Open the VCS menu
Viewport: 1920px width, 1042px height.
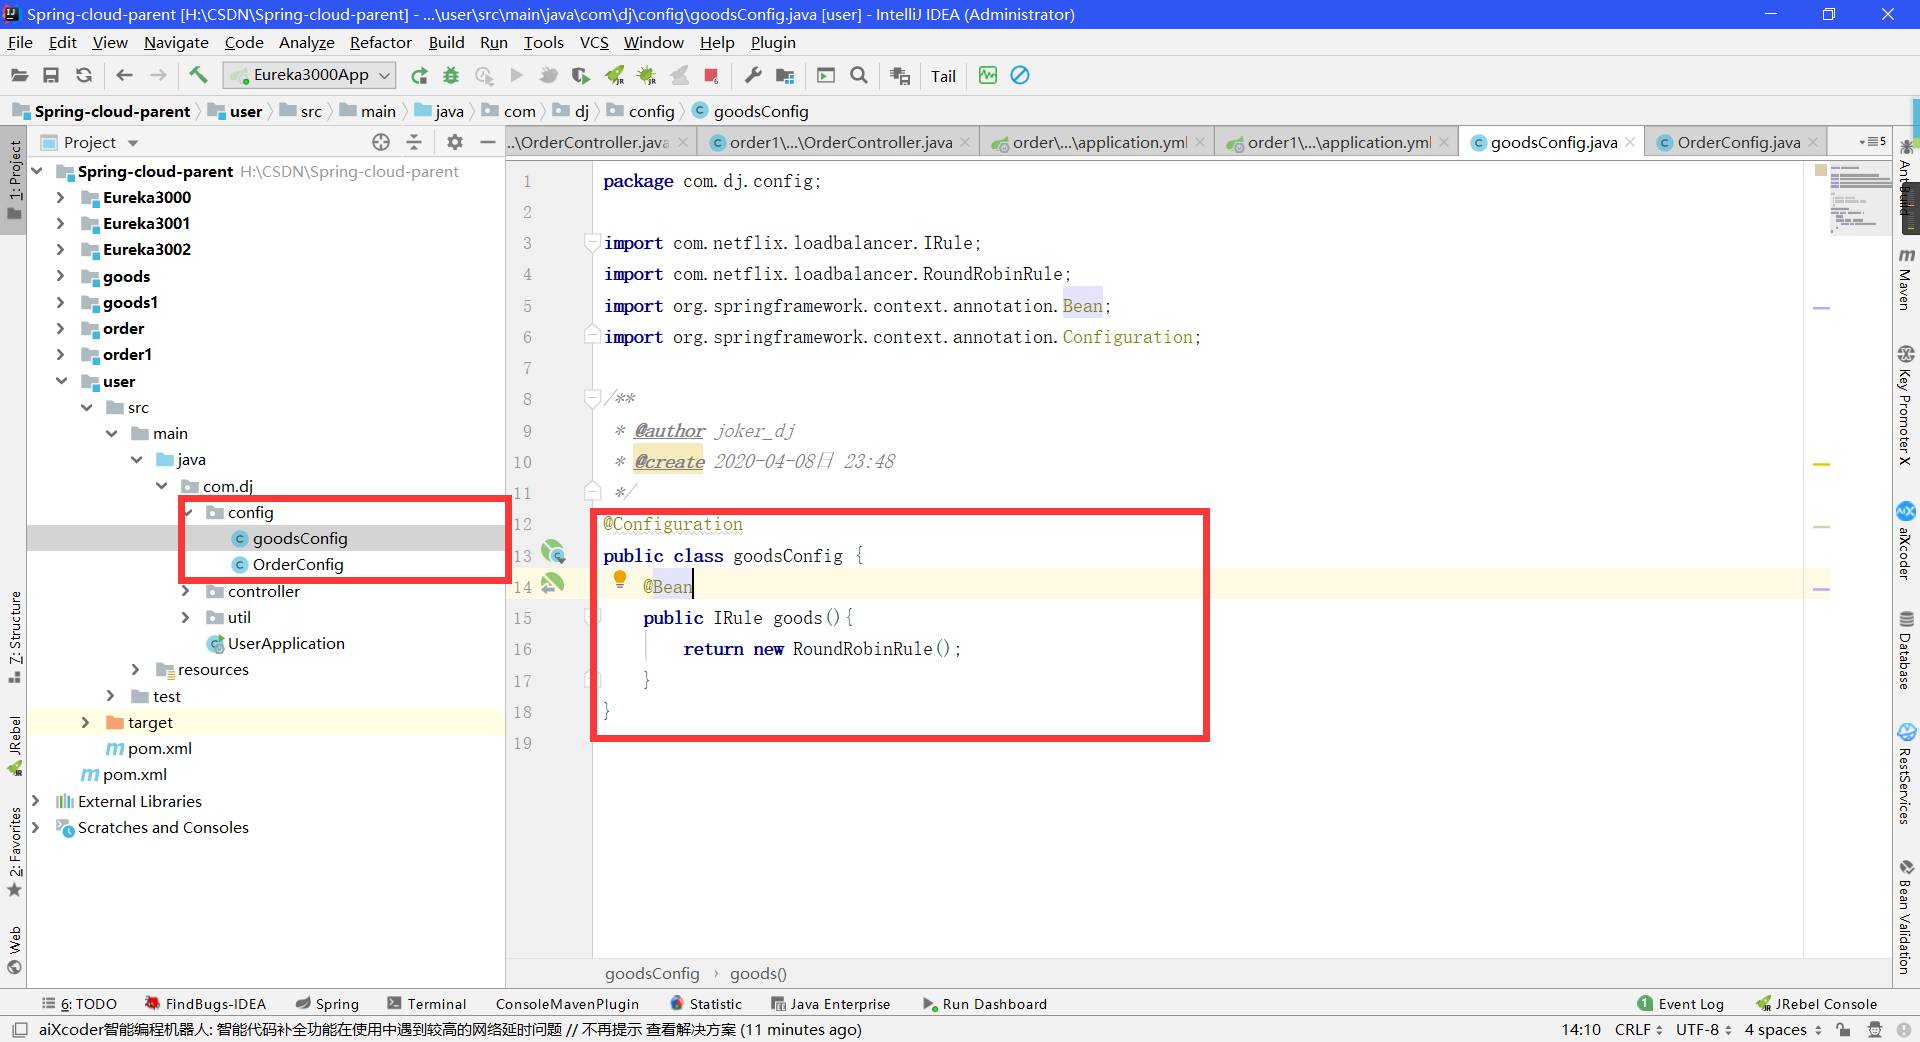tap(594, 42)
